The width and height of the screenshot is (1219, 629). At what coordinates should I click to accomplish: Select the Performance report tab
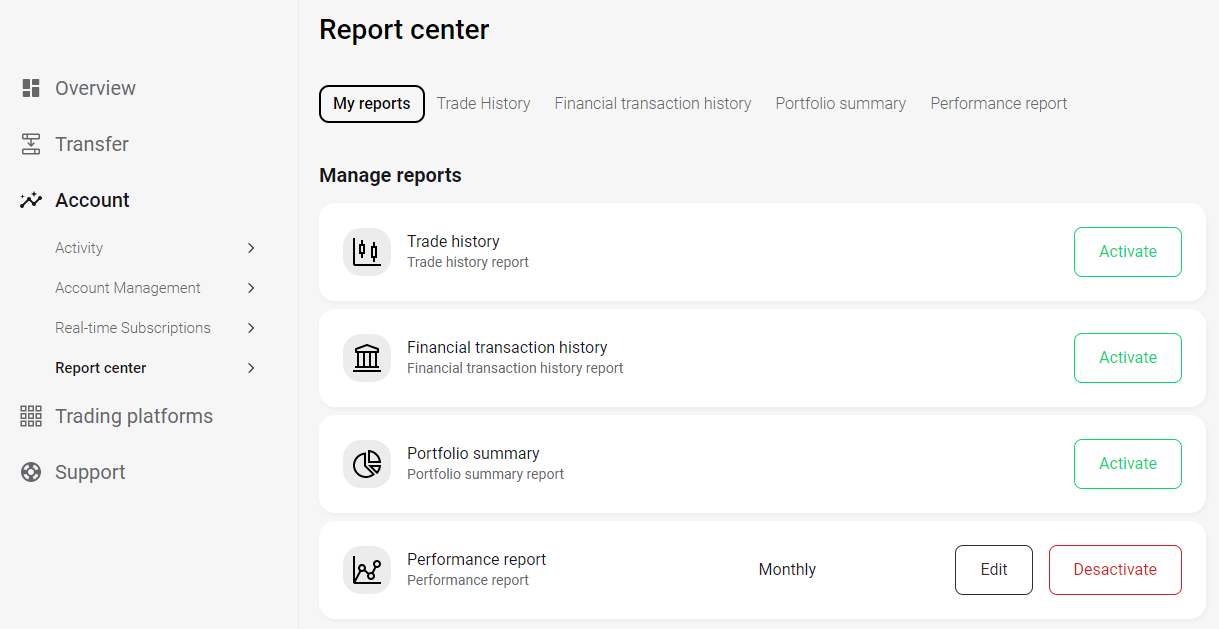click(999, 104)
